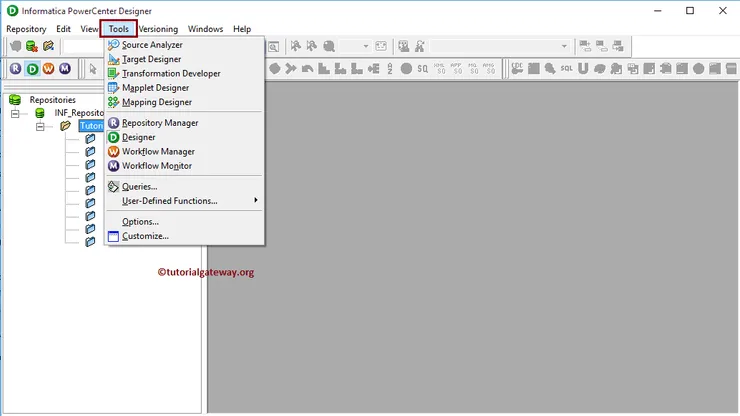Click the XML SQ transformation icon

(x=439, y=69)
